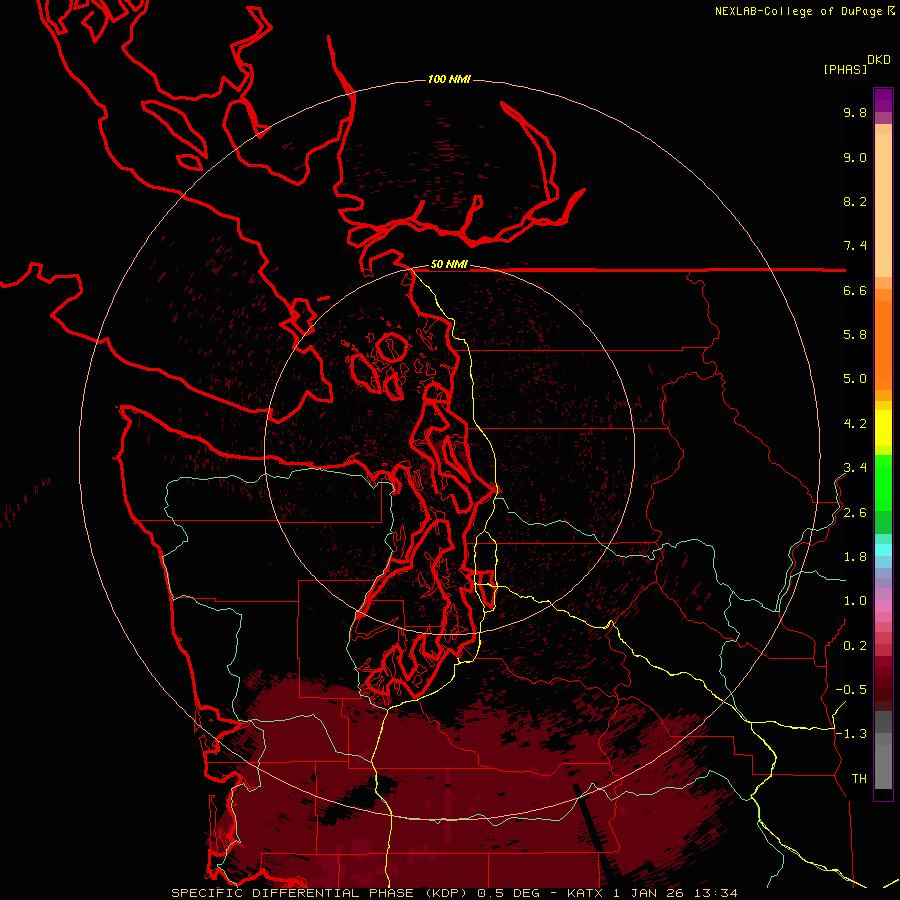Click the 6.6 scale value
This screenshot has width=900, height=900.
[x=855, y=290]
